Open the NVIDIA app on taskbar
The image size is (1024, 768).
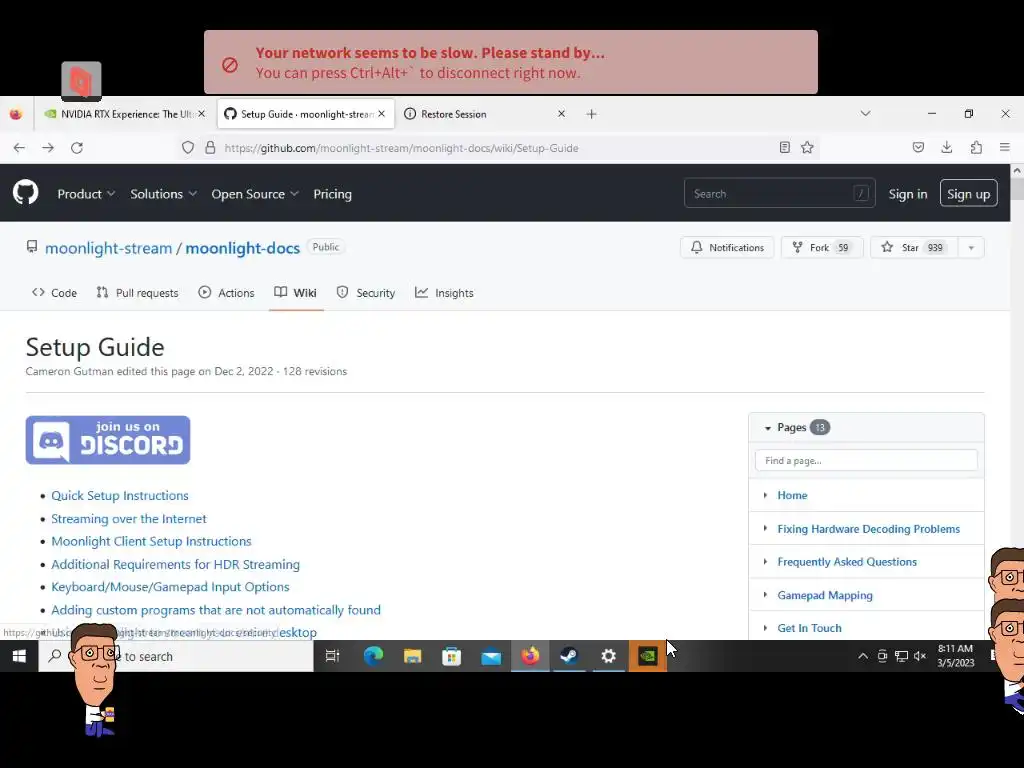click(x=647, y=656)
